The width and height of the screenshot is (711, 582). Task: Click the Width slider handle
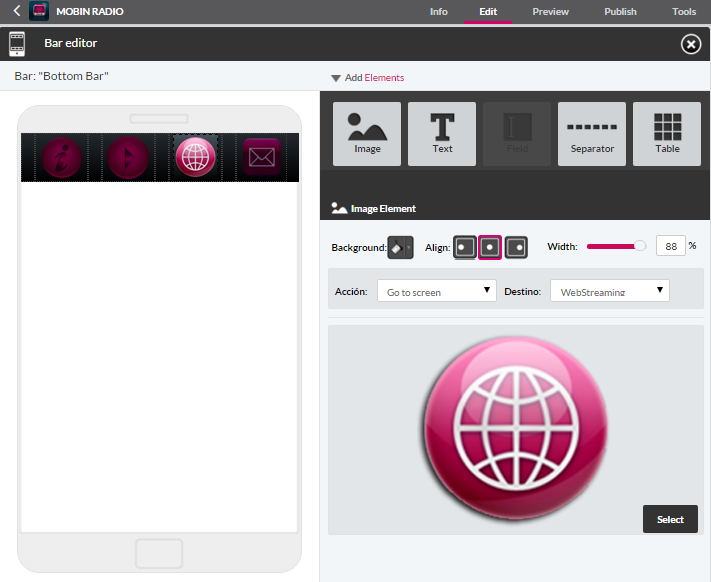[x=640, y=246]
